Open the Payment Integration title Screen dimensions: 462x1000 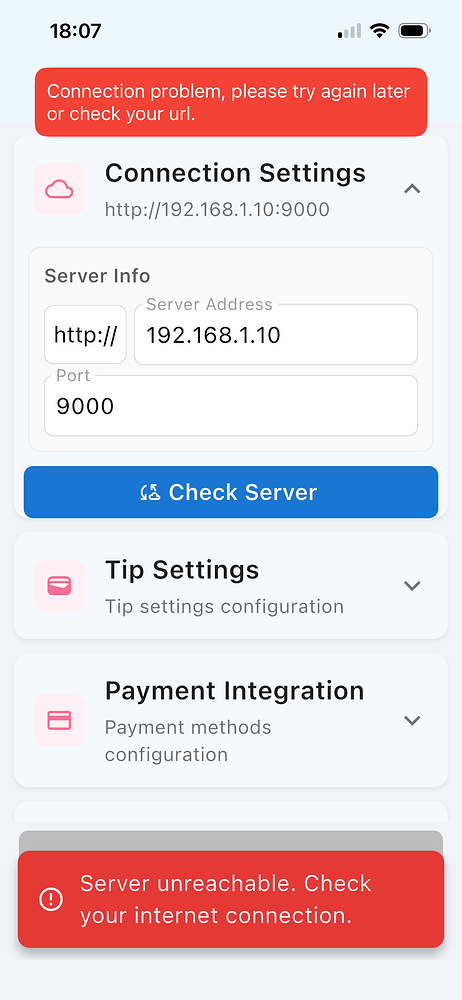pyautogui.click(x=234, y=691)
